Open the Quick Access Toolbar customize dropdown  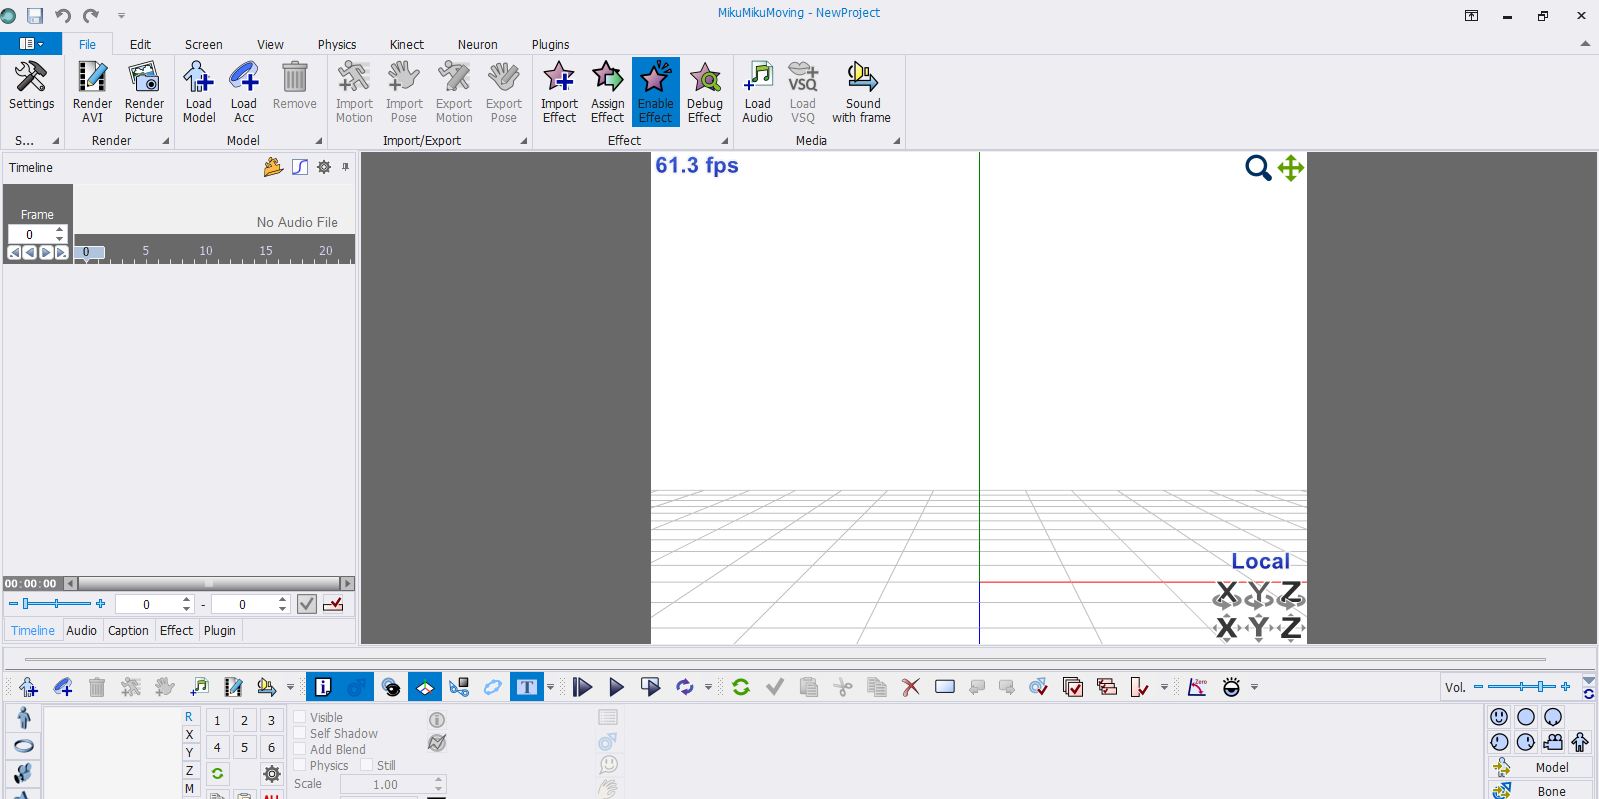pos(121,15)
